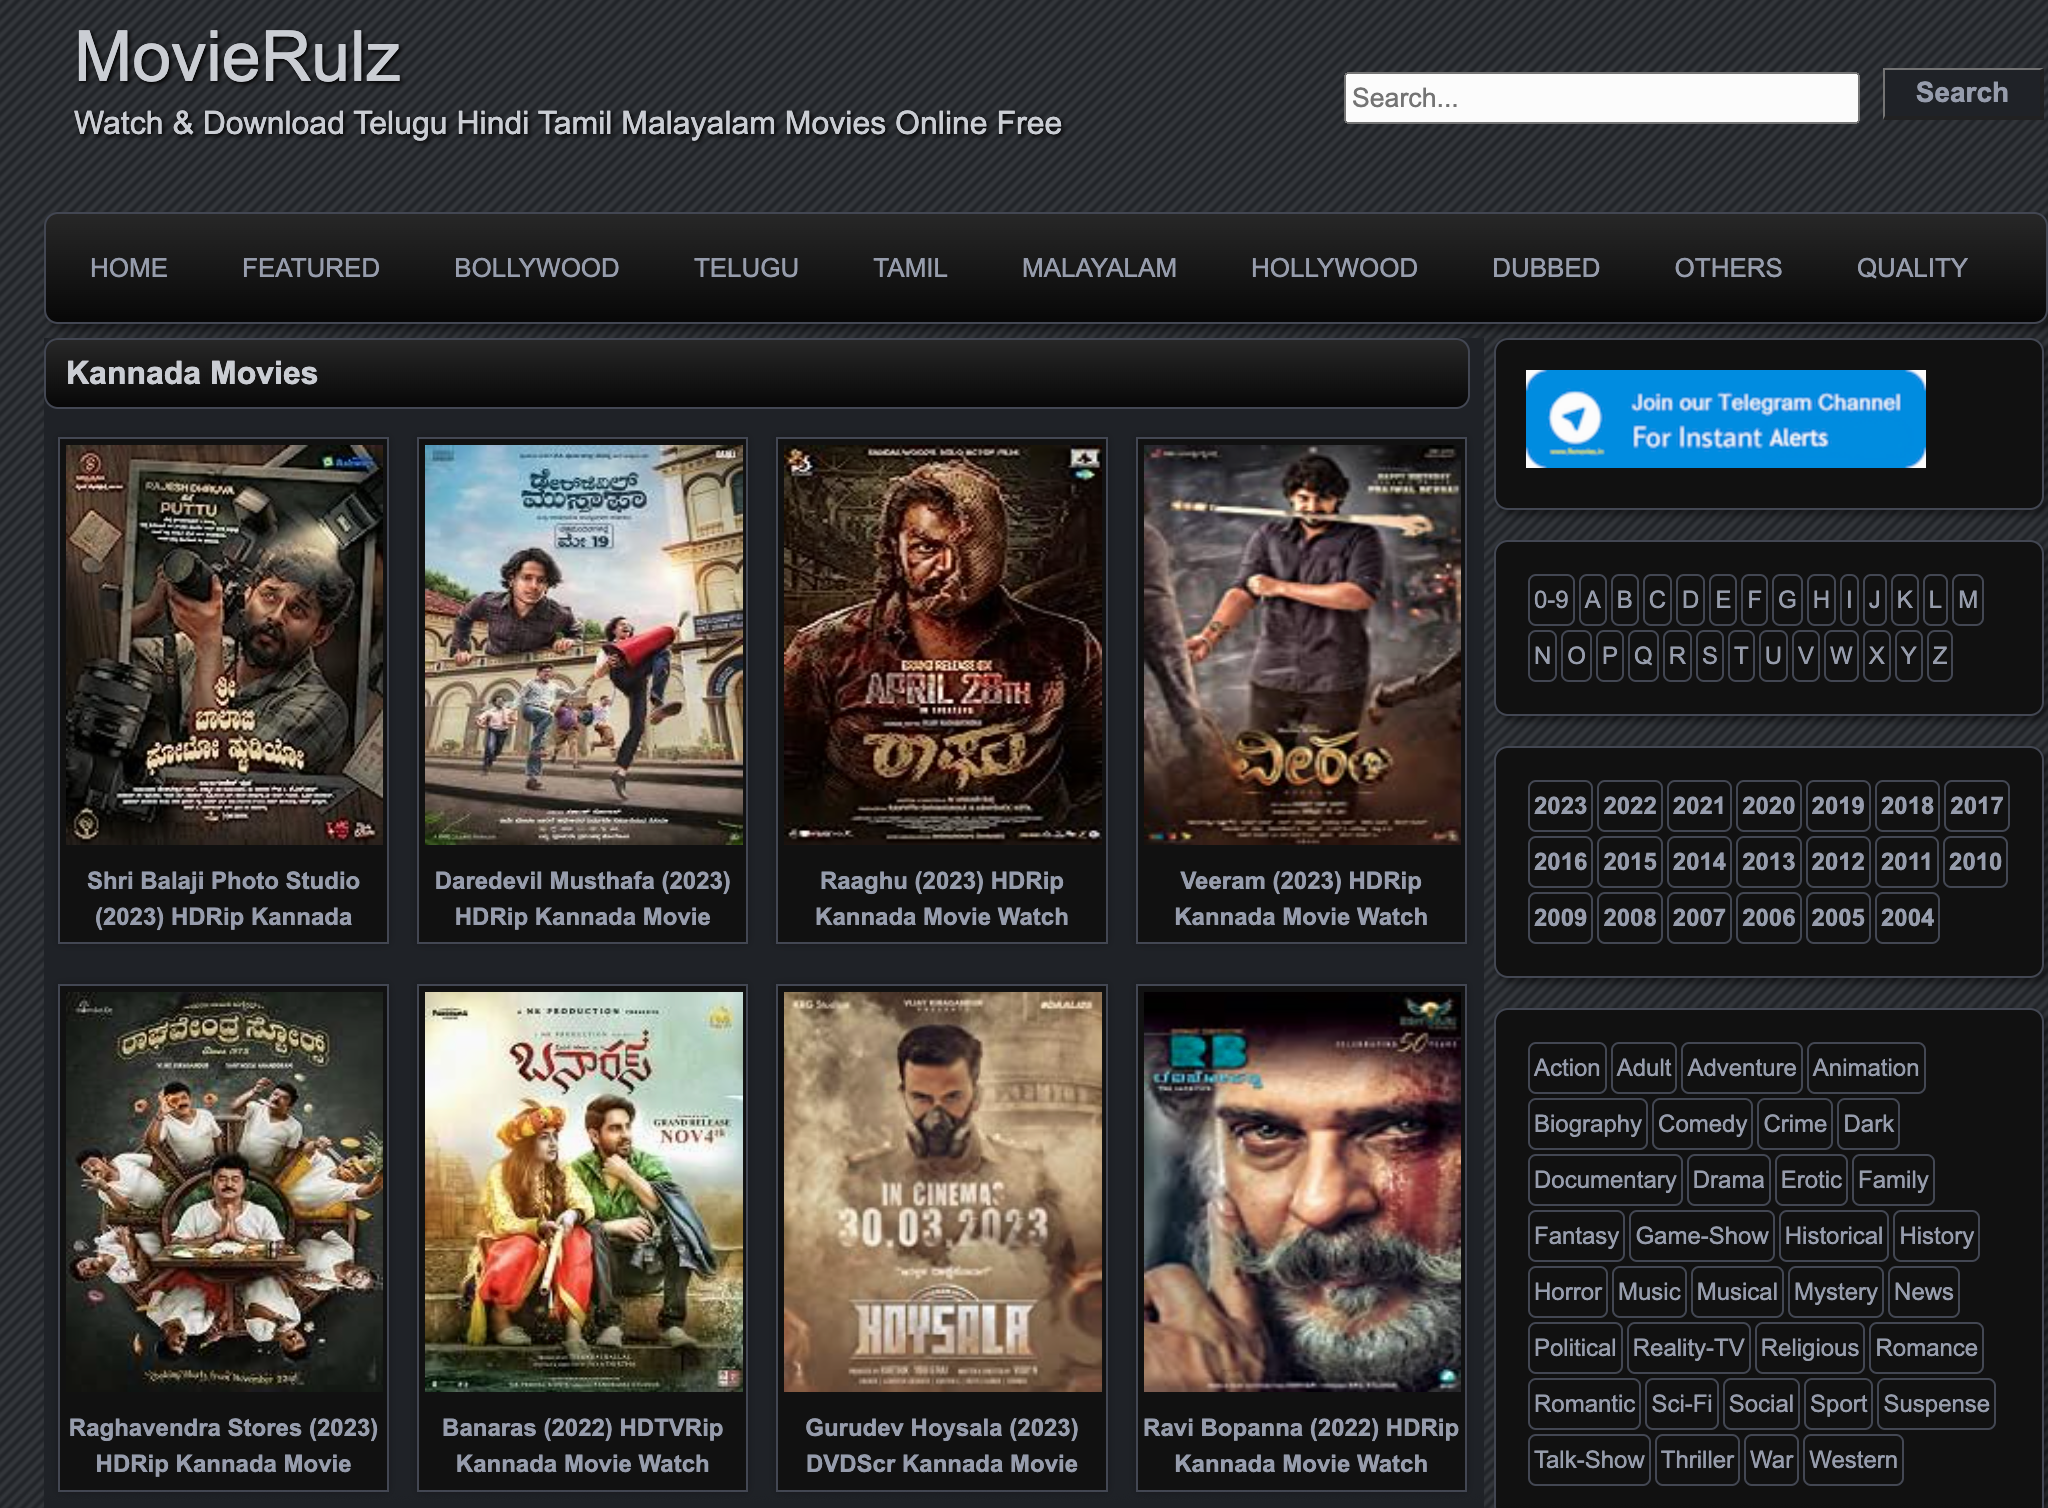Select the 2010 year filter
The width and height of the screenshot is (2048, 1508).
[1975, 862]
